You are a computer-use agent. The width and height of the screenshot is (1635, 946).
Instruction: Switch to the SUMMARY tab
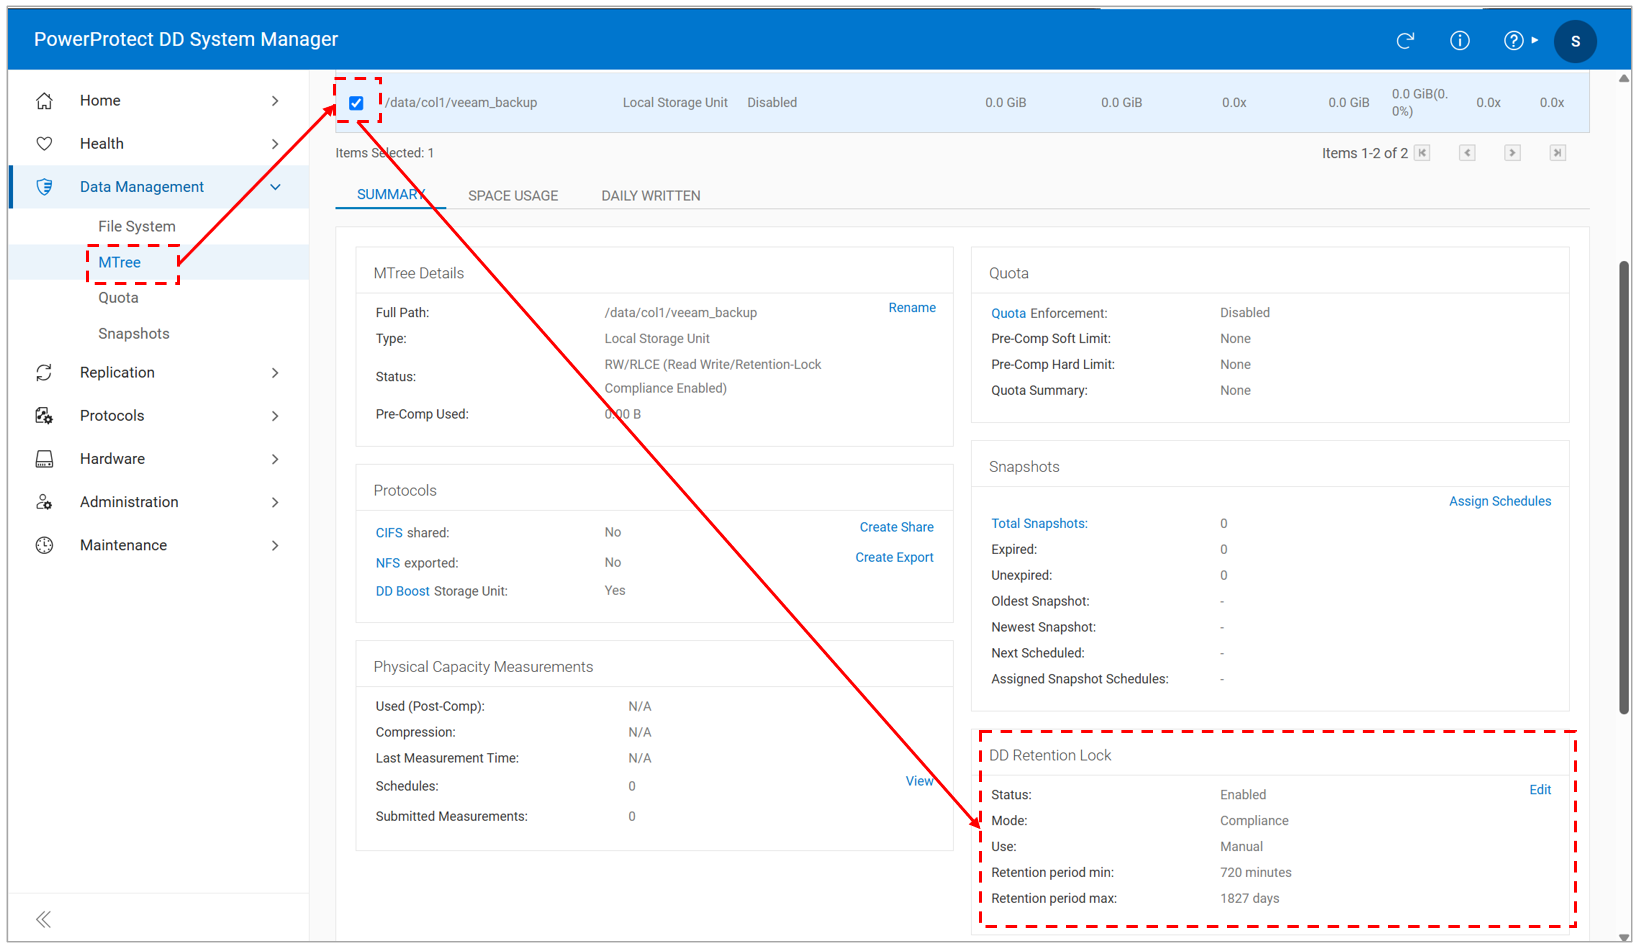(x=390, y=195)
